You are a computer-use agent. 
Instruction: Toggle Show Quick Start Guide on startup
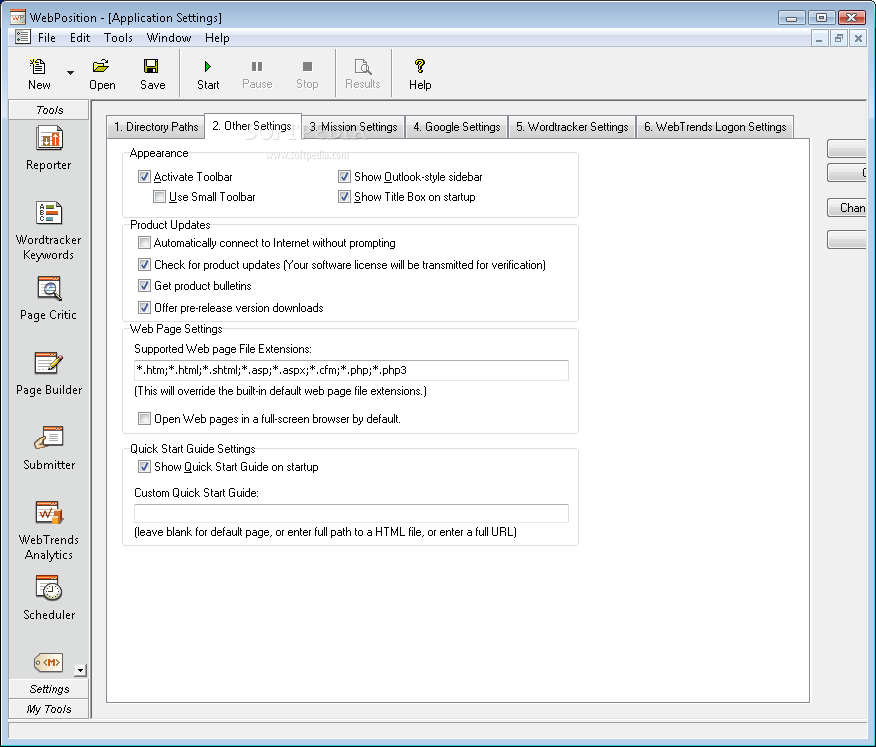tap(144, 467)
